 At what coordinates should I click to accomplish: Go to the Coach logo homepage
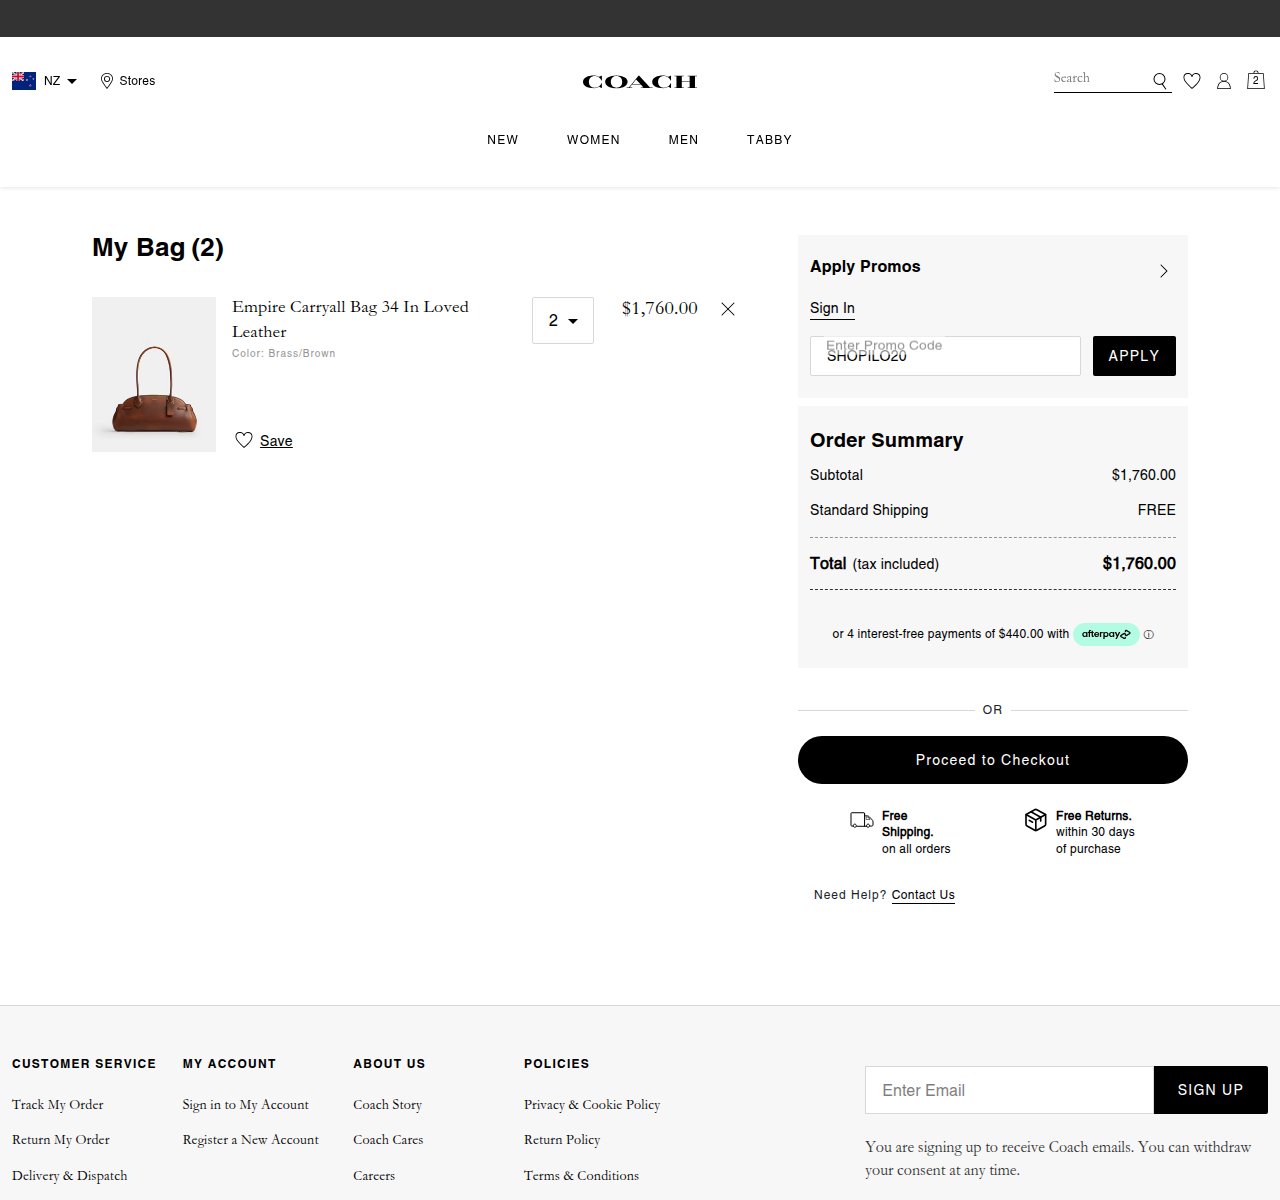pyautogui.click(x=640, y=82)
